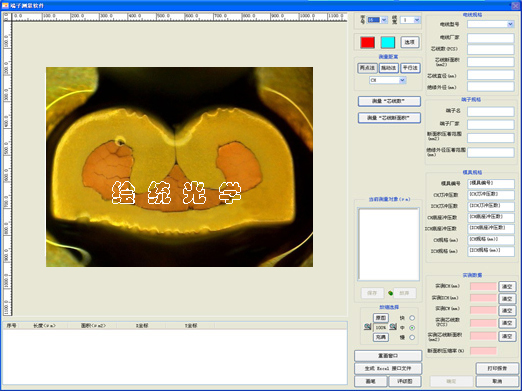Click the cross-section crimp range (mm2) field
Image resolution: width=522 pixels, height=391 pixels.
(491, 138)
